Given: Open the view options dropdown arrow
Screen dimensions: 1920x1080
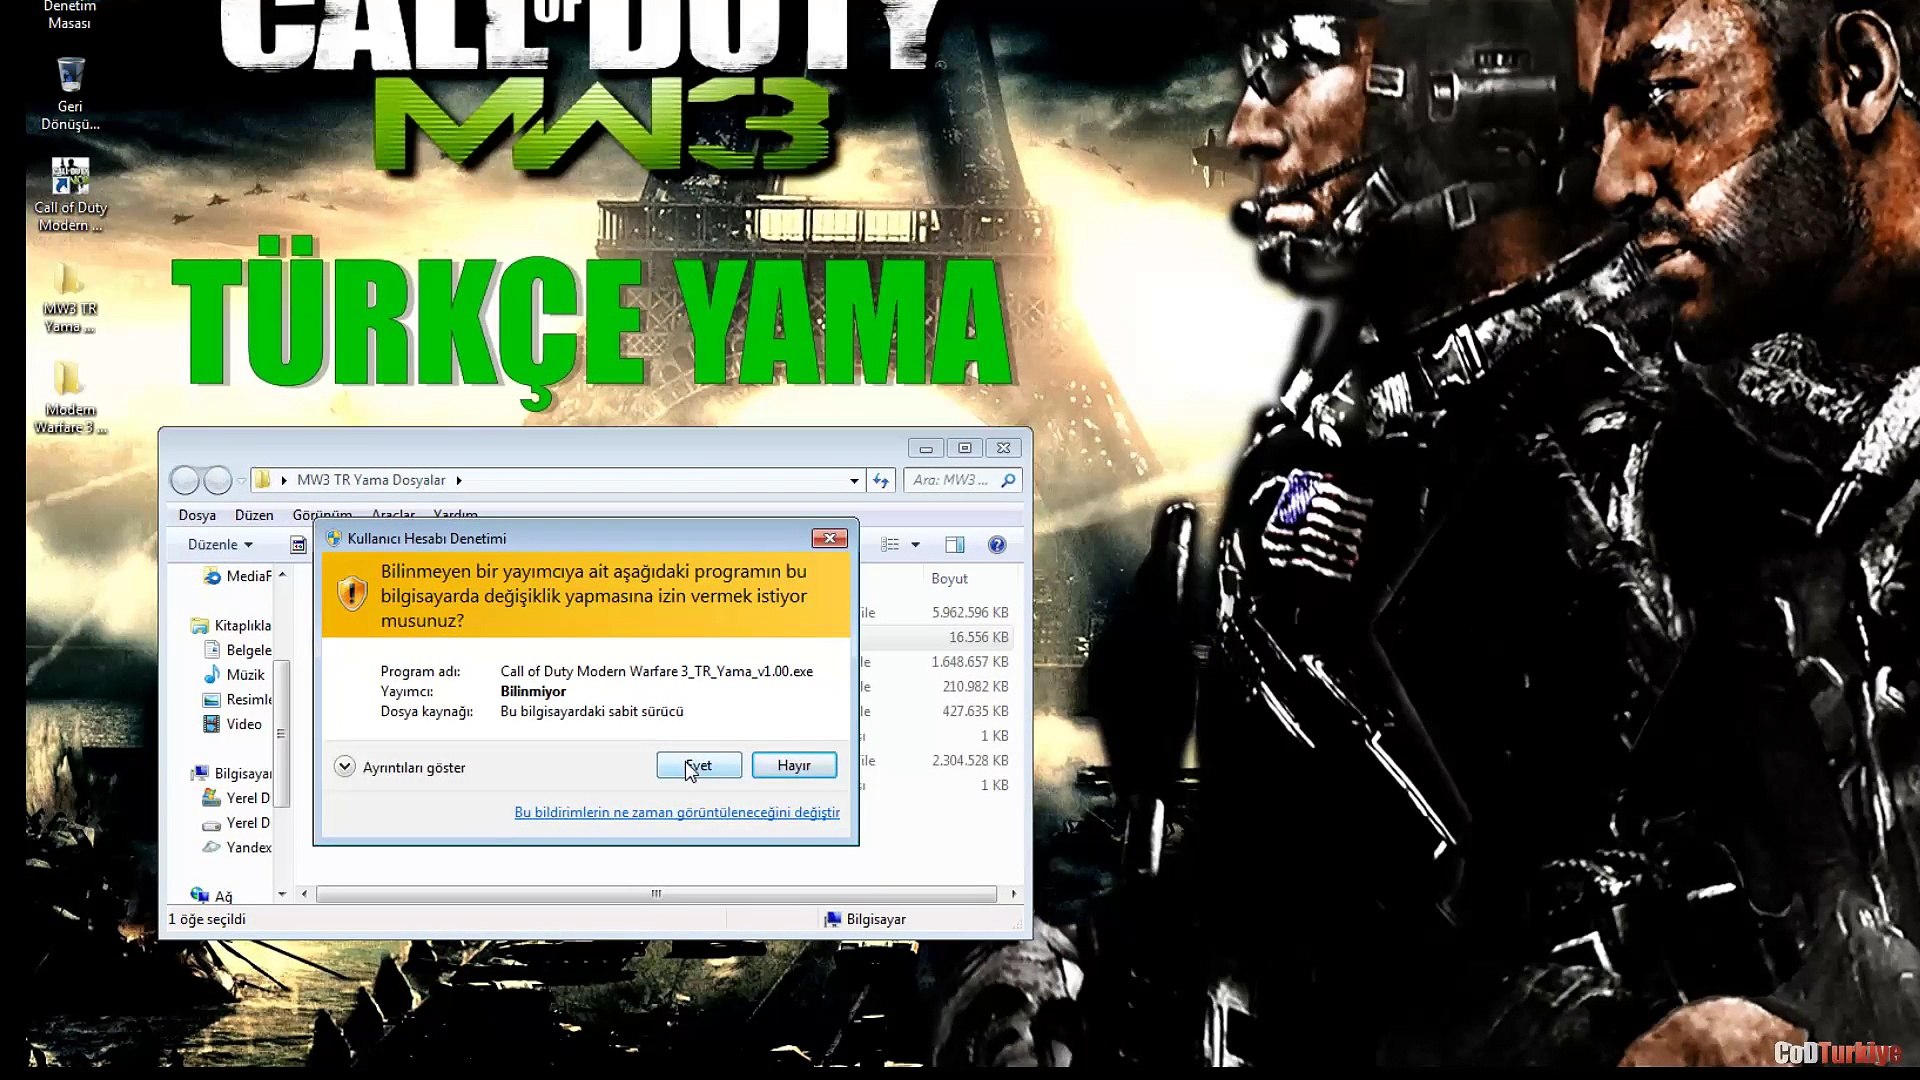Looking at the screenshot, I should click(915, 545).
